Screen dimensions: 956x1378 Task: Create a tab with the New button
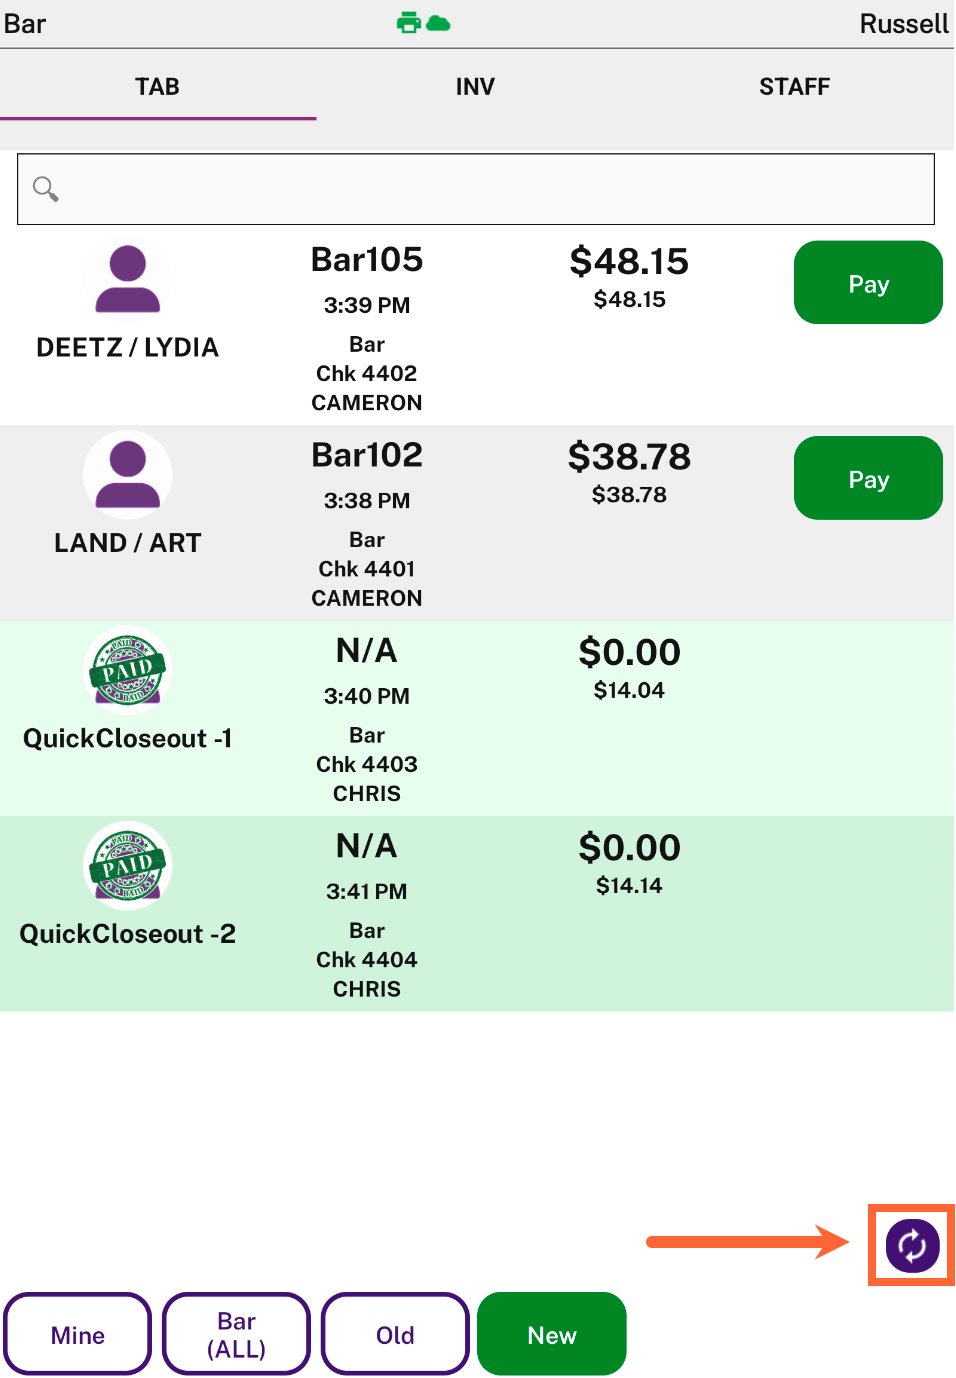coord(552,1335)
